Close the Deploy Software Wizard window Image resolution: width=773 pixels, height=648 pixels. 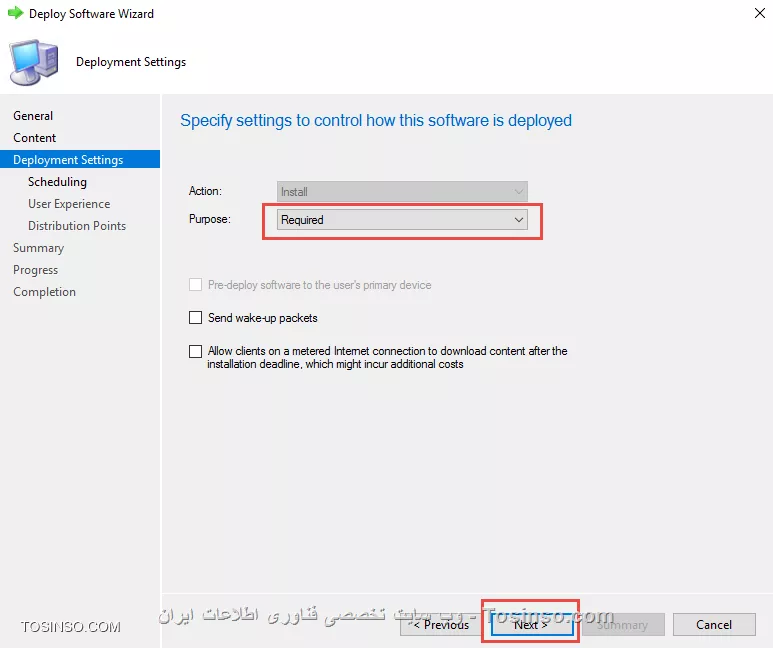(760, 13)
